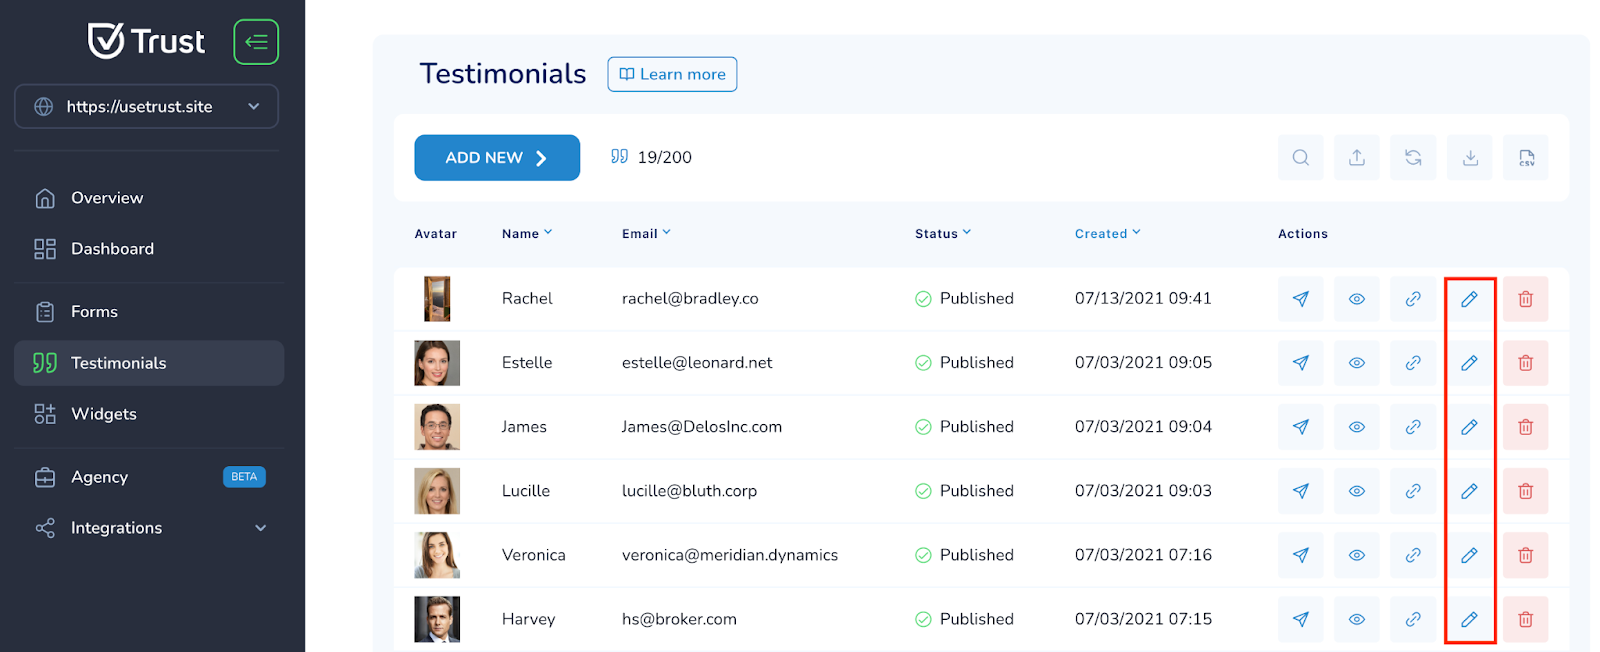Click Estelle's avatar photo
The width and height of the screenshot is (1600, 652).
tap(437, 363)
